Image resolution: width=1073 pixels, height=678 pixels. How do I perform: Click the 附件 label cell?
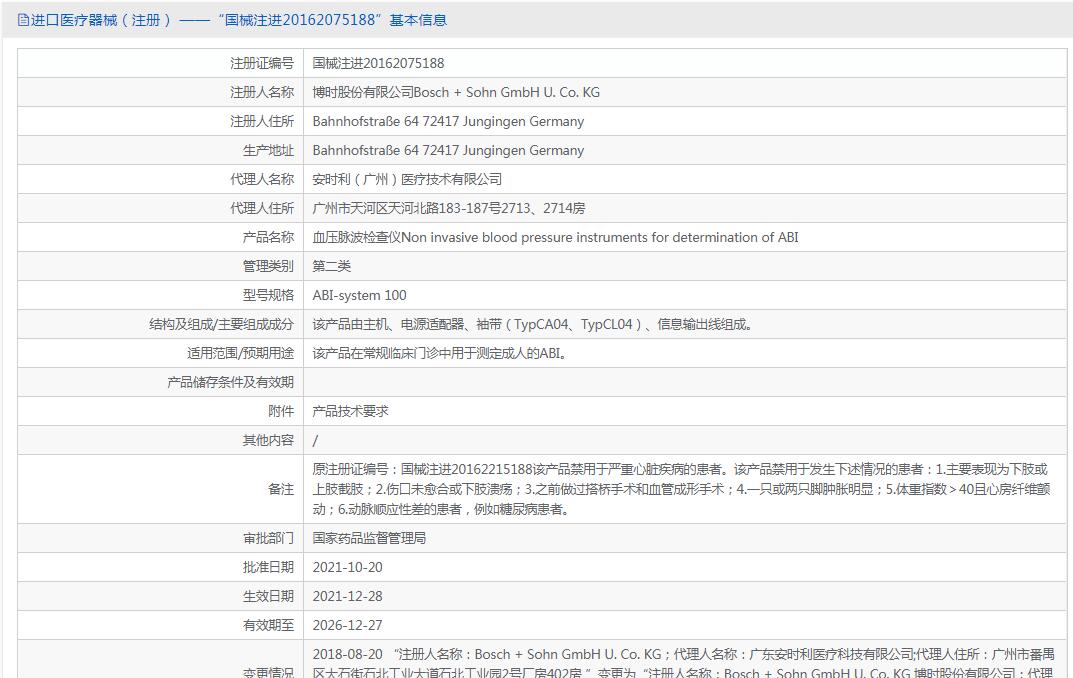[x=161, y=411]
